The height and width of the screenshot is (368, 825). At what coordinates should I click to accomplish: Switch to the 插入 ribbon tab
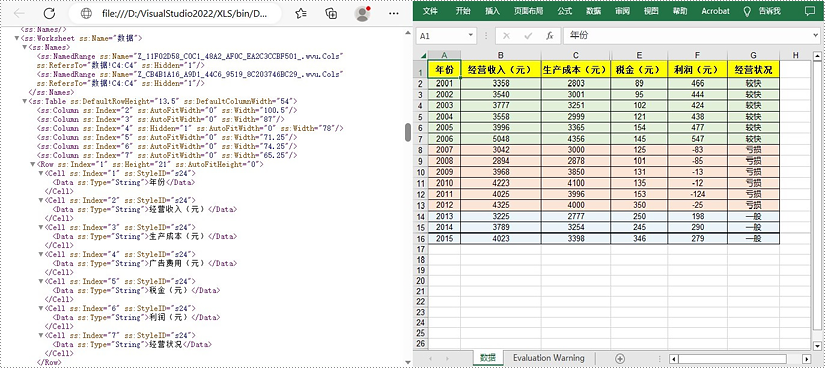(492, 11)
